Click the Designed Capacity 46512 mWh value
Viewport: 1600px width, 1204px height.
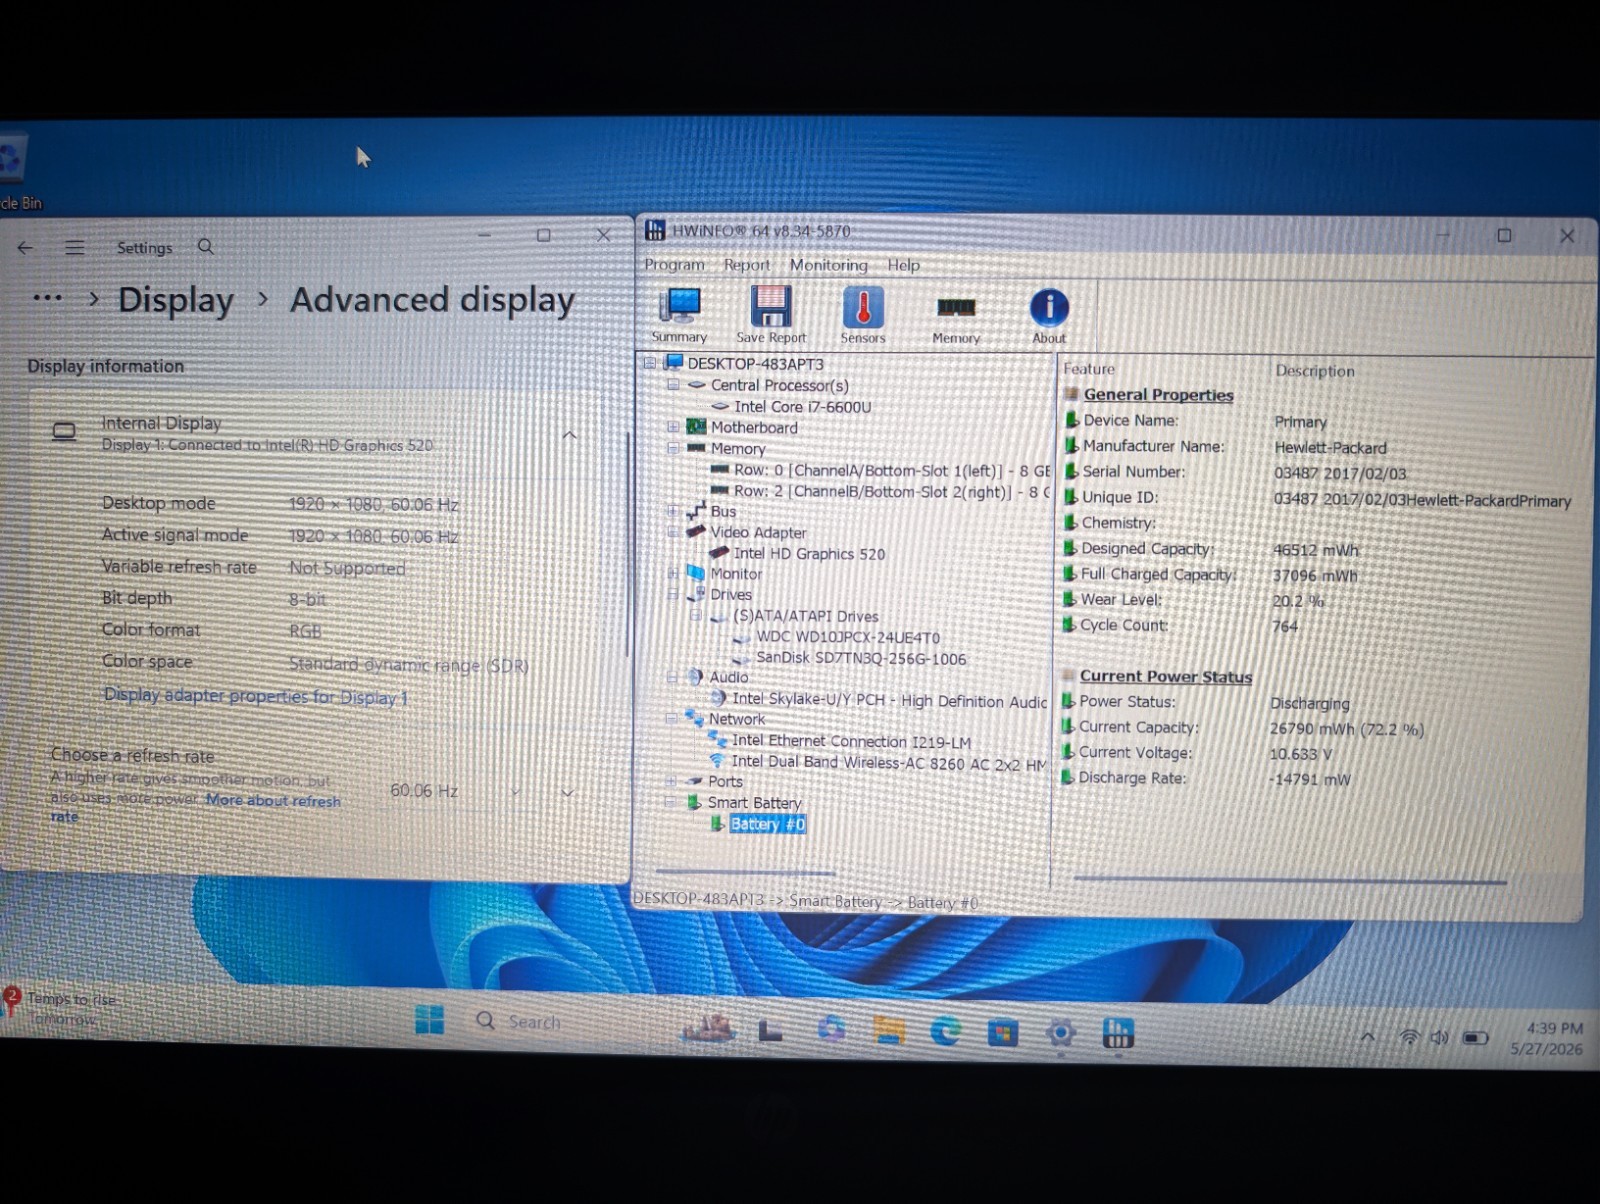1316,550
